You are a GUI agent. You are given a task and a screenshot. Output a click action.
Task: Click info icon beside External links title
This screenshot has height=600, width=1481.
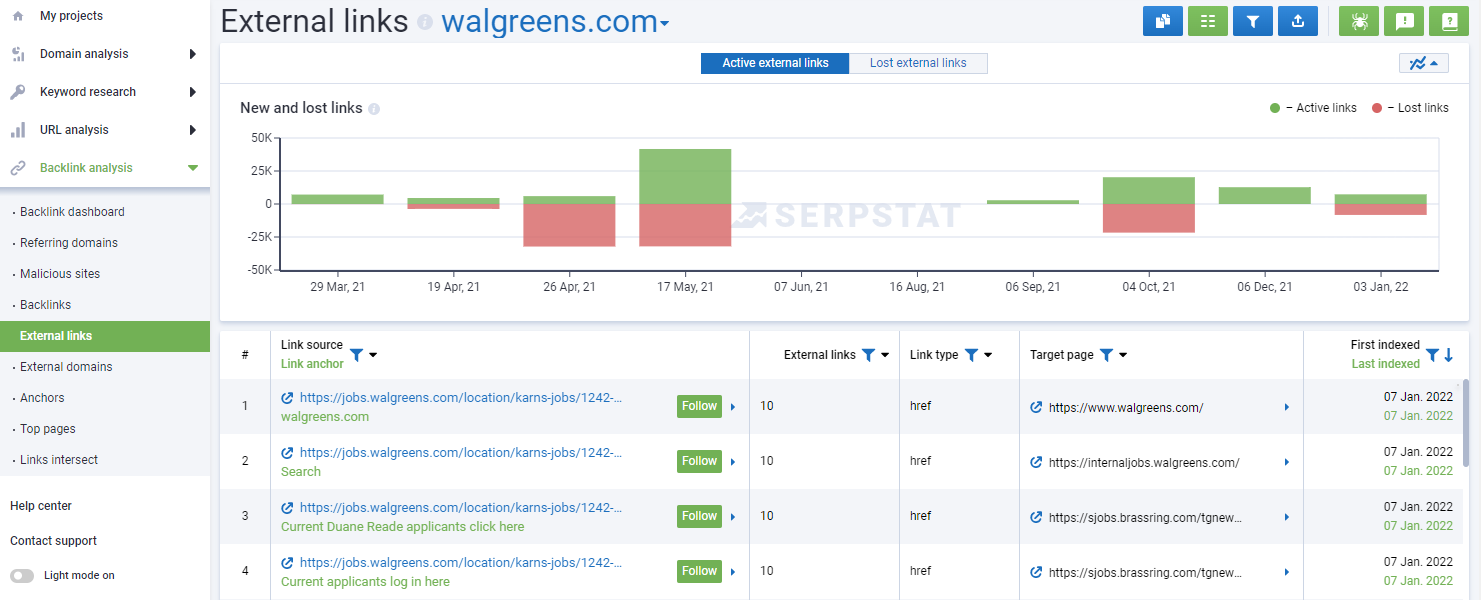tap(425, 22)
